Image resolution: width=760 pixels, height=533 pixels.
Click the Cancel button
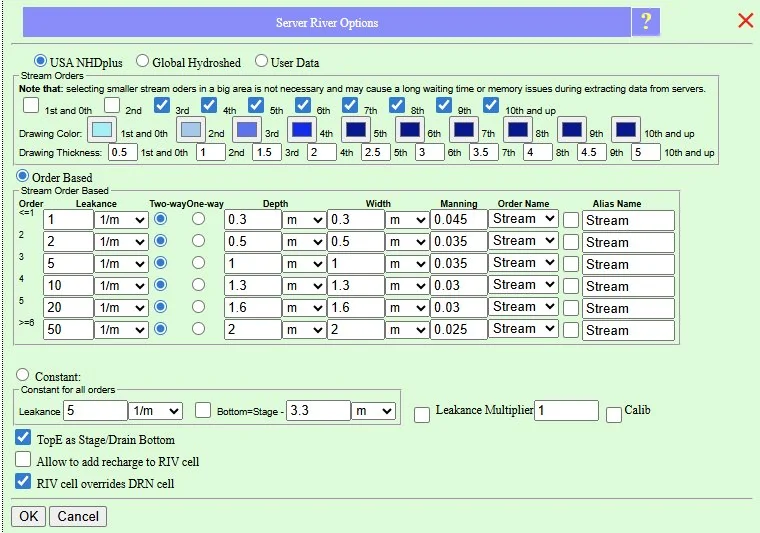pos(78,516)
